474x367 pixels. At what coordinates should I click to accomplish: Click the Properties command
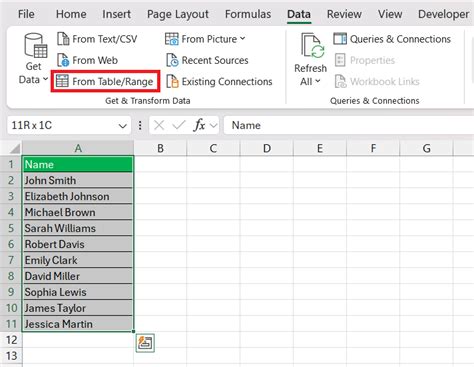(x=365, y=60)
